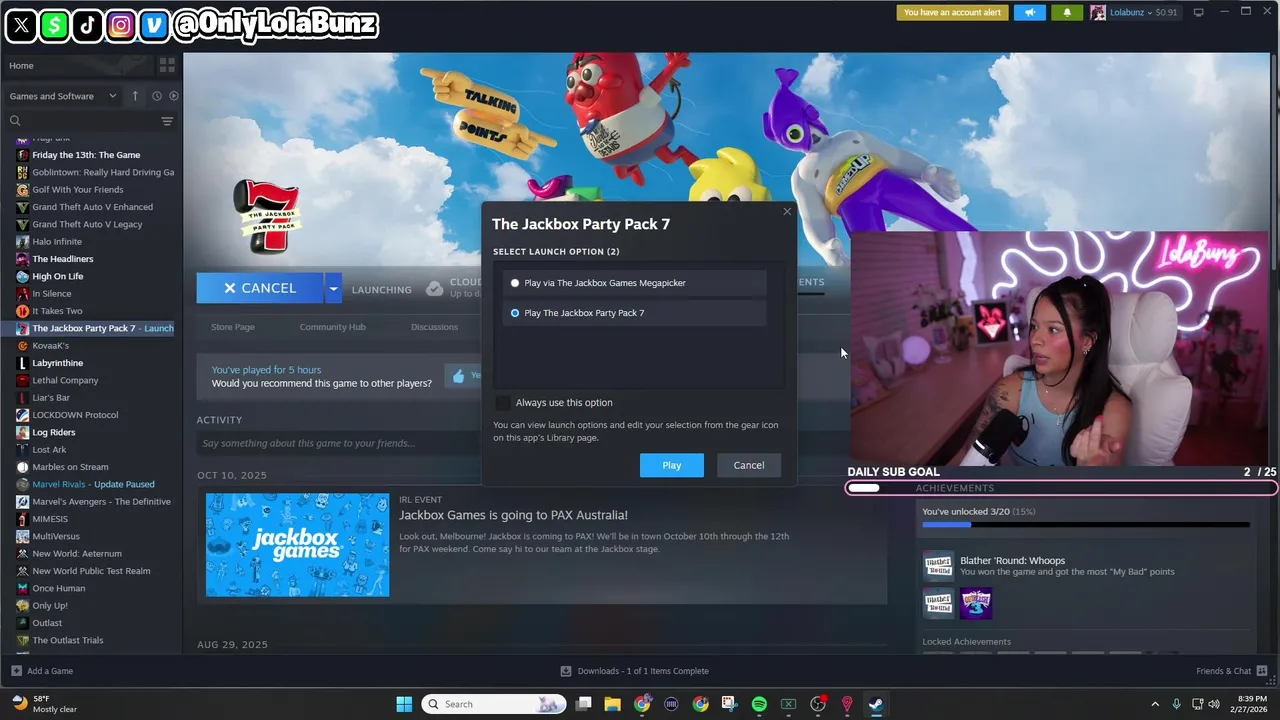Open File Explorer from the taskbar
Screen dimensions: 1280x720
[x=613, y=704]
